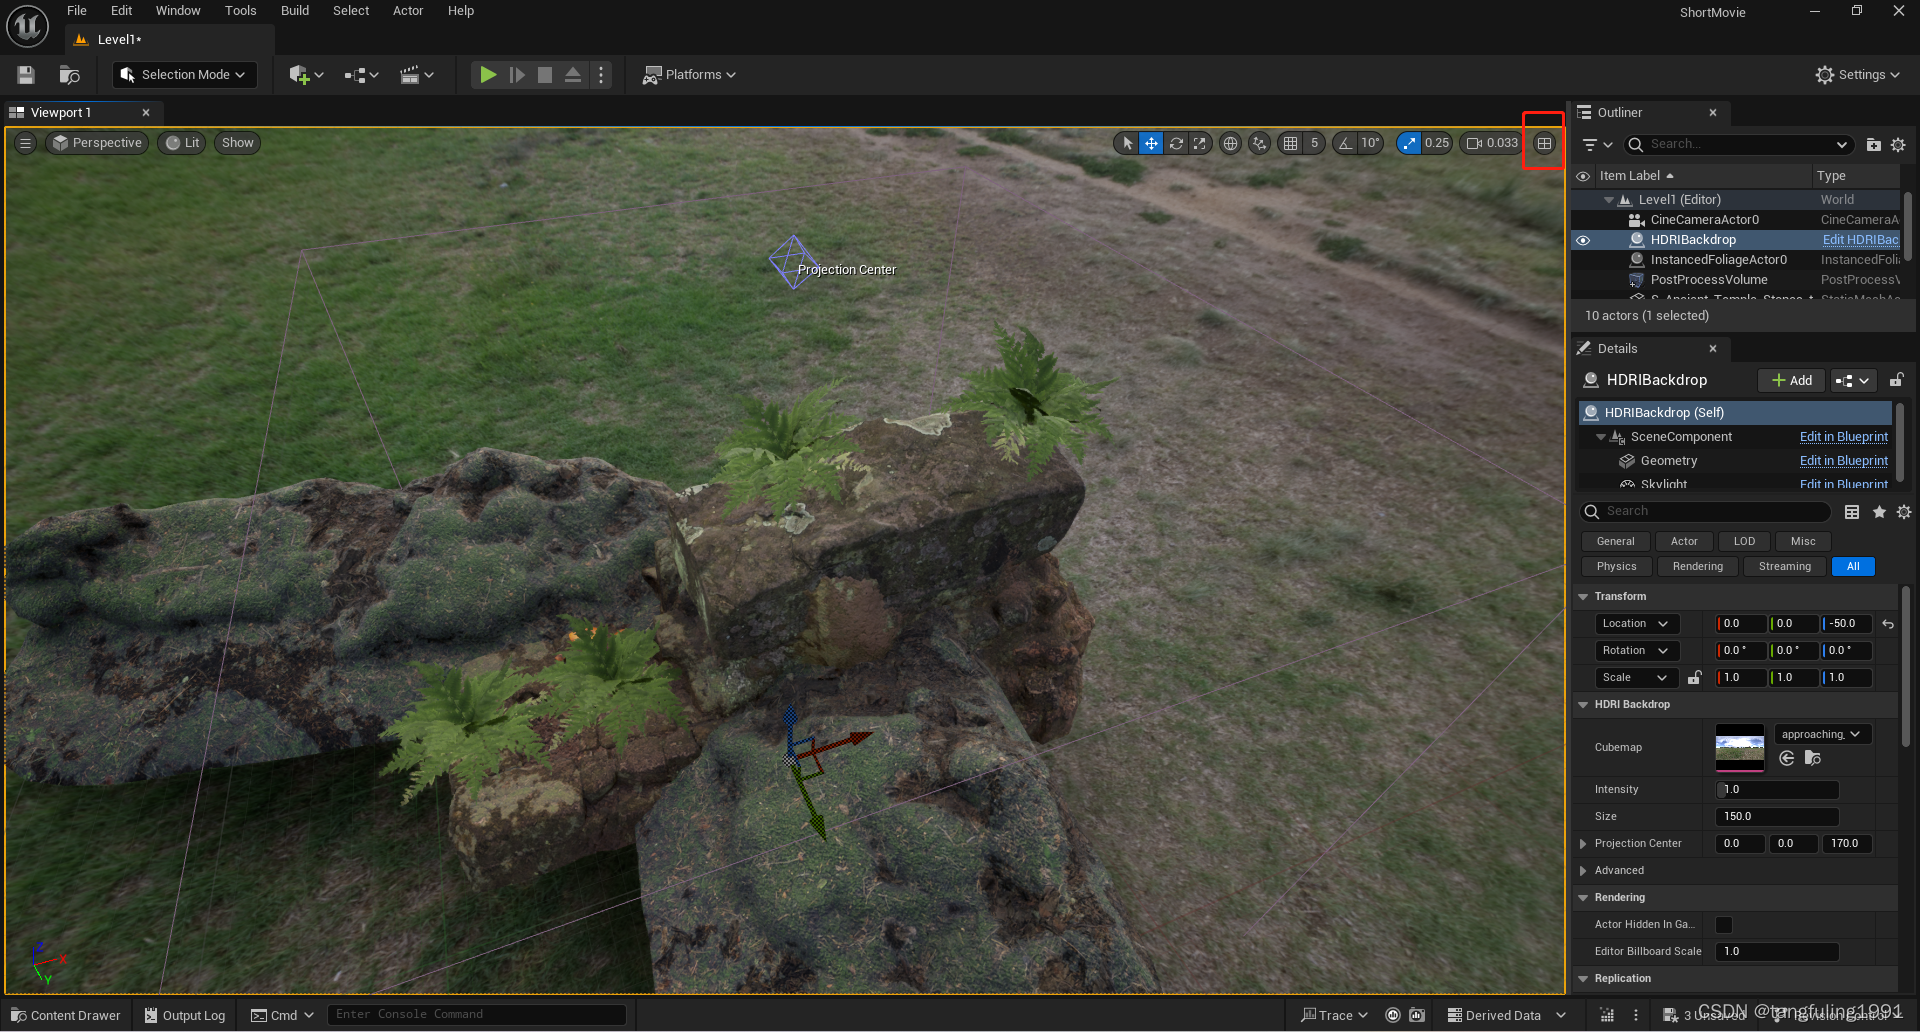This screenshot has width=1920, height=1032.
Task: Open the Perspective view mode menu
Action: [x=98, y=143]
